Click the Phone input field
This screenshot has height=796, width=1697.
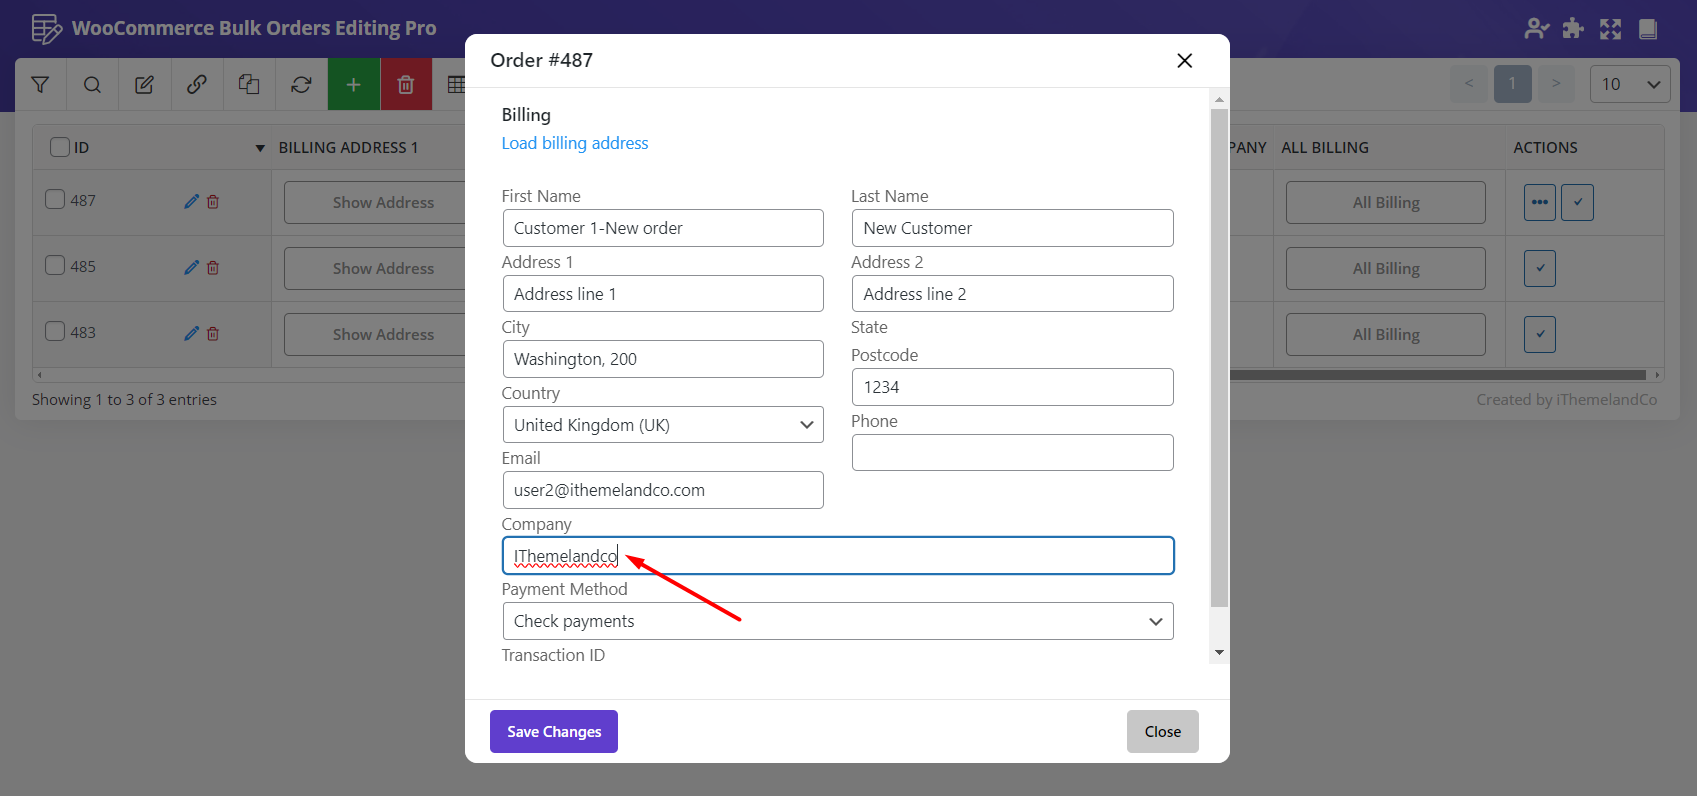1012,453
